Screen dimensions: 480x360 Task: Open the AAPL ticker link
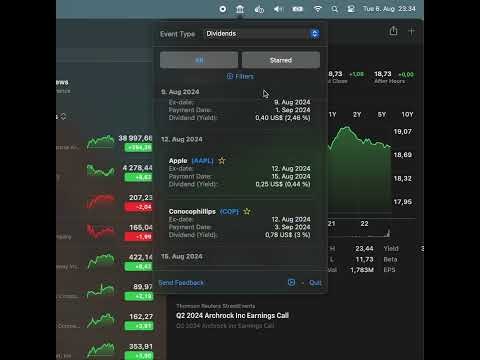(202, 161)
